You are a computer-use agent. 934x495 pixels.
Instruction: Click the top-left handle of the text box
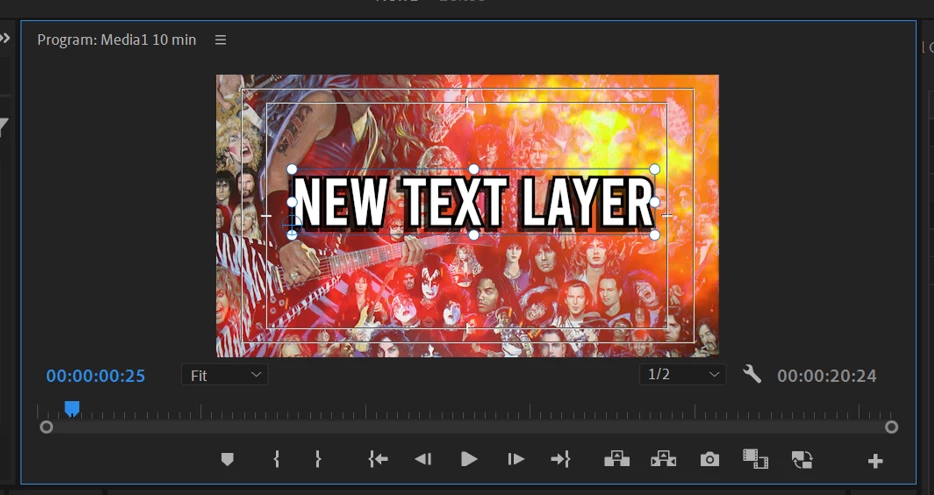(292, 169)
